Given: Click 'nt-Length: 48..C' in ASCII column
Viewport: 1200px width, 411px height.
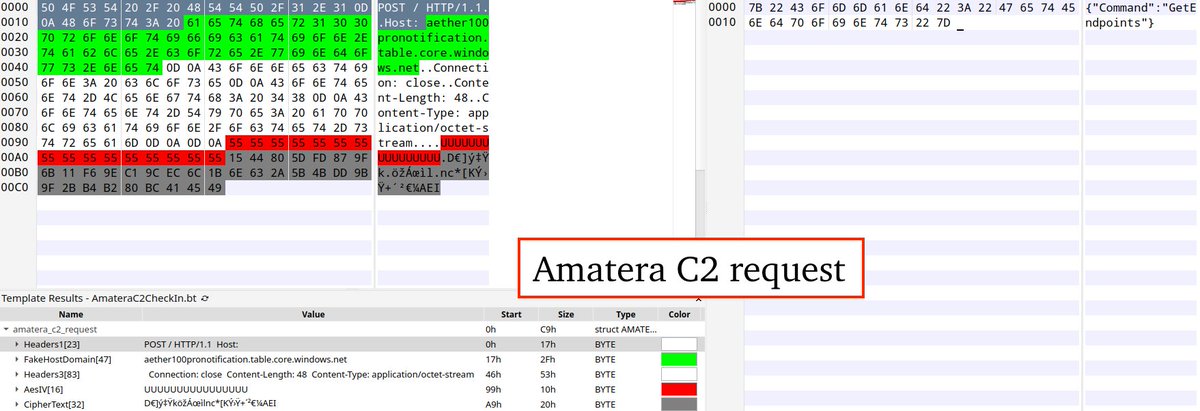Looking at the screenshot, I should tap(433, 97).
